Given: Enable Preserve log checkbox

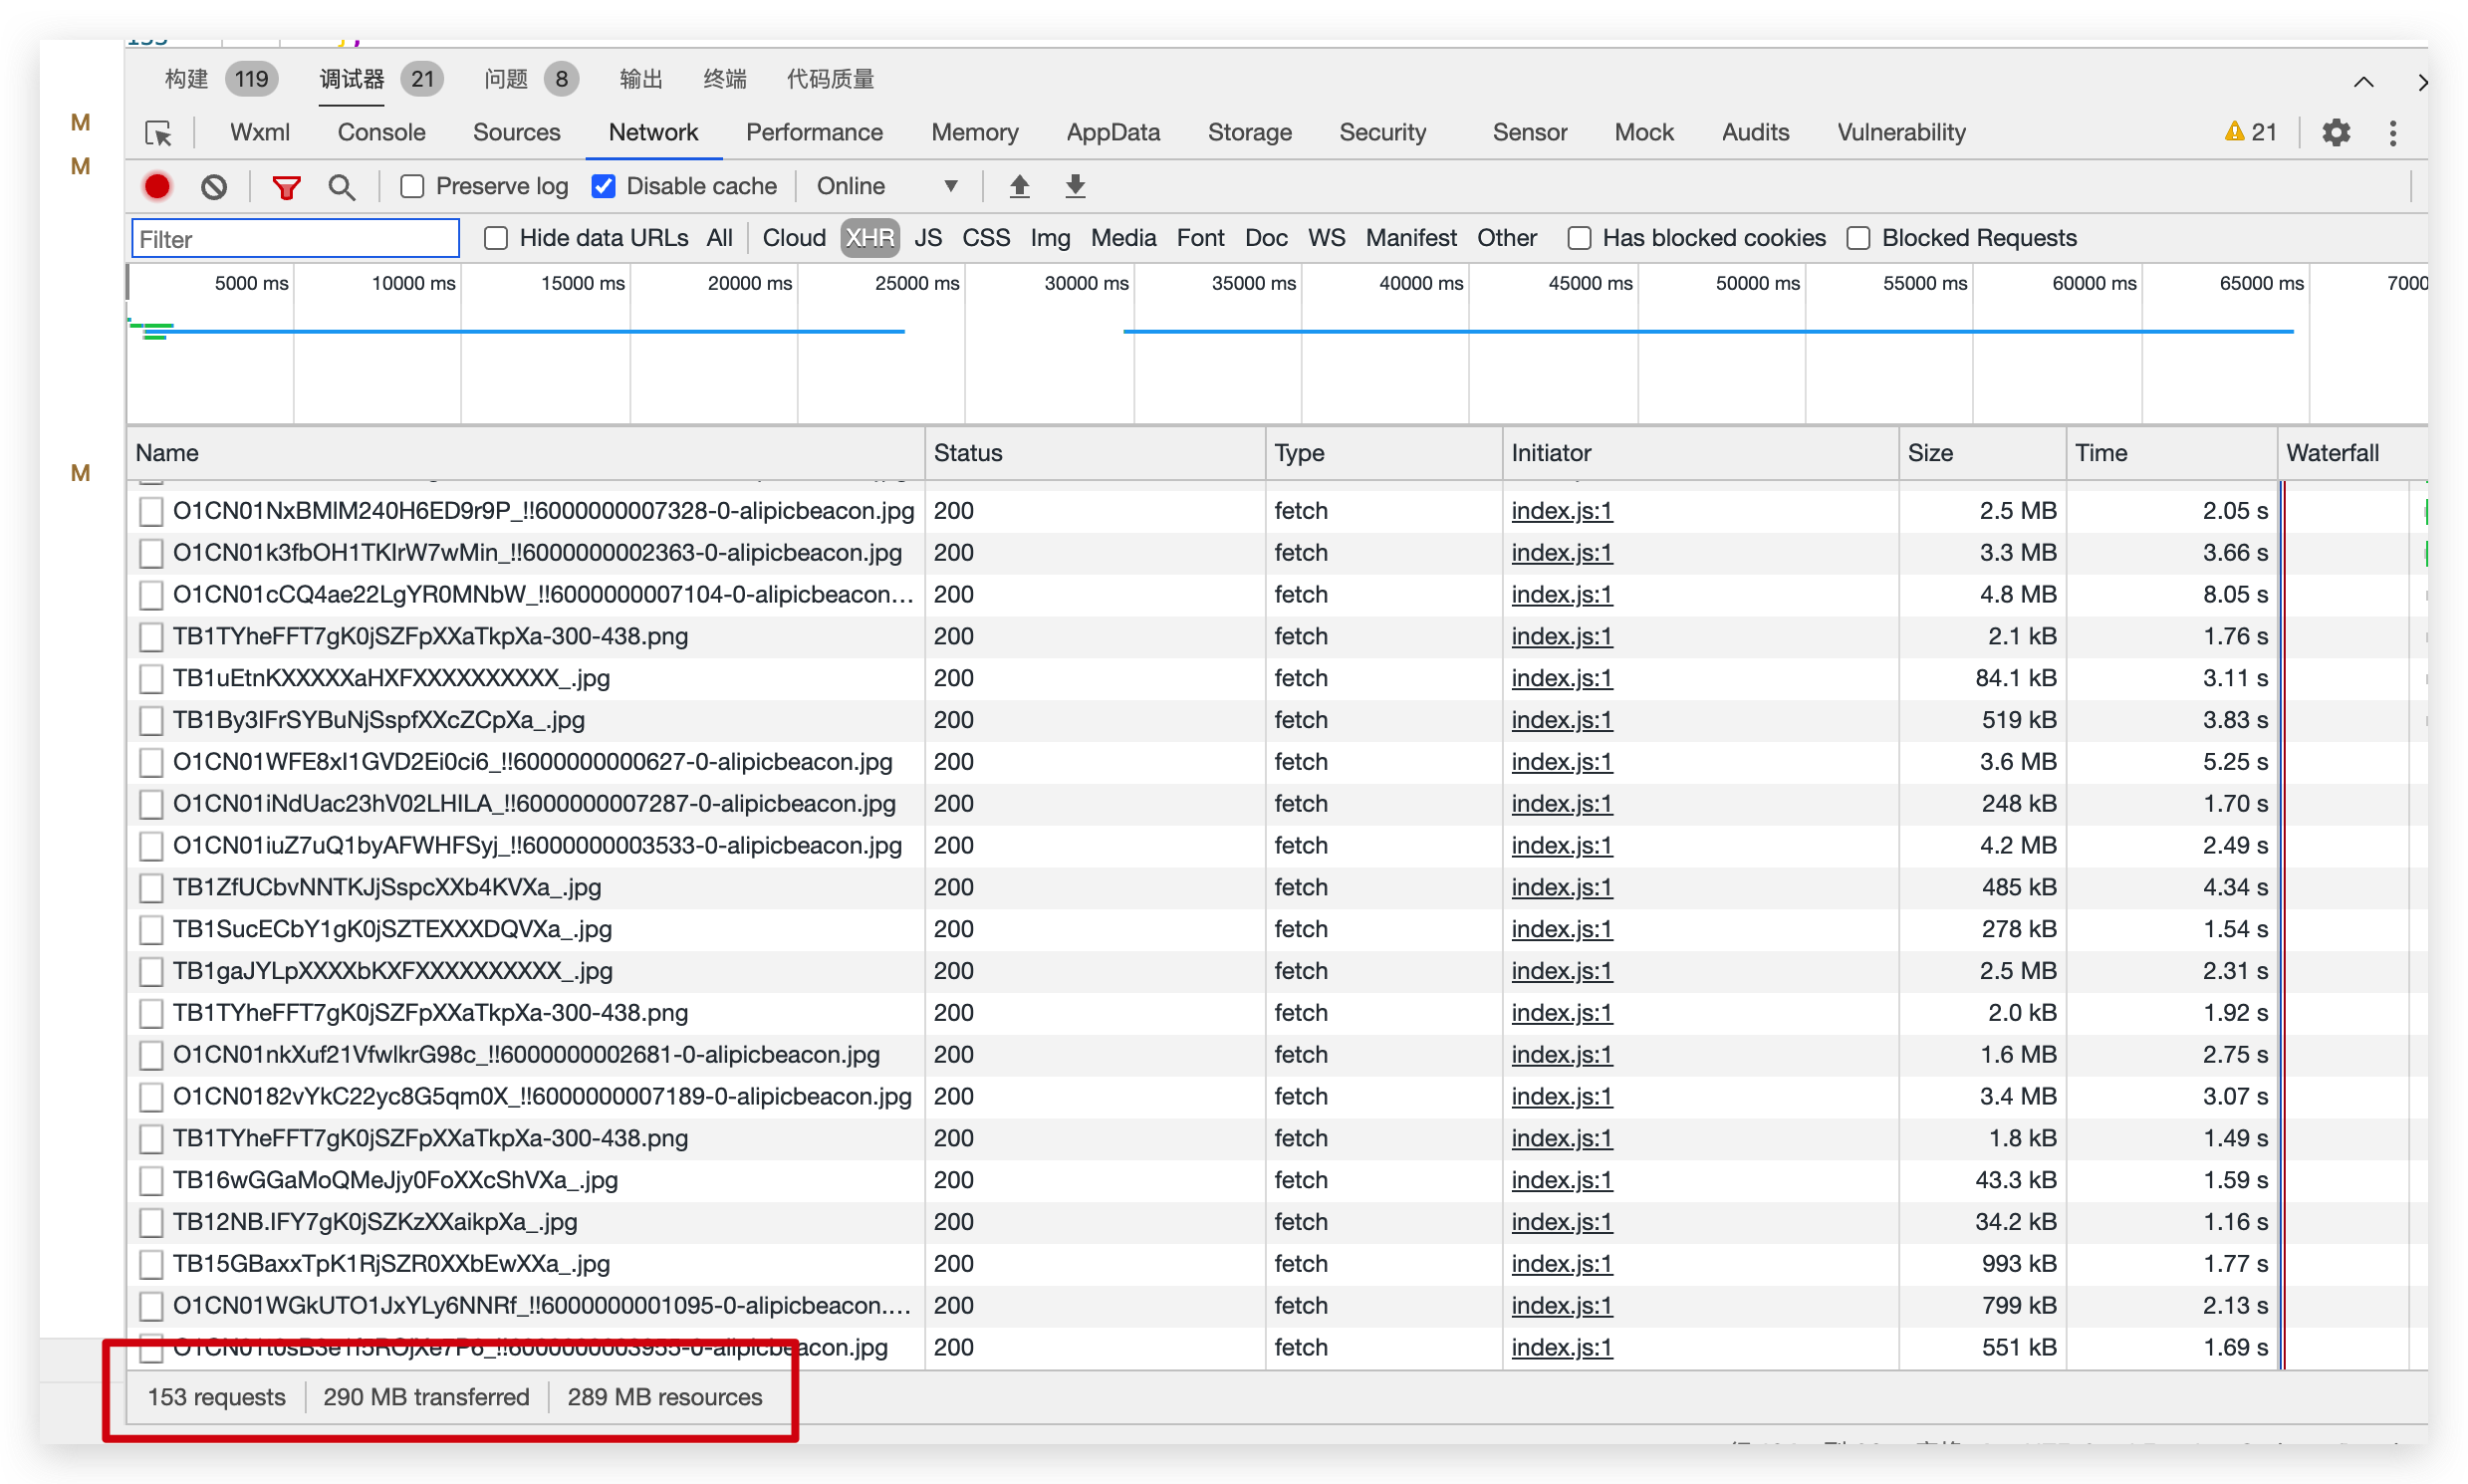Looking at the screenshot, I should coord(412,187).
